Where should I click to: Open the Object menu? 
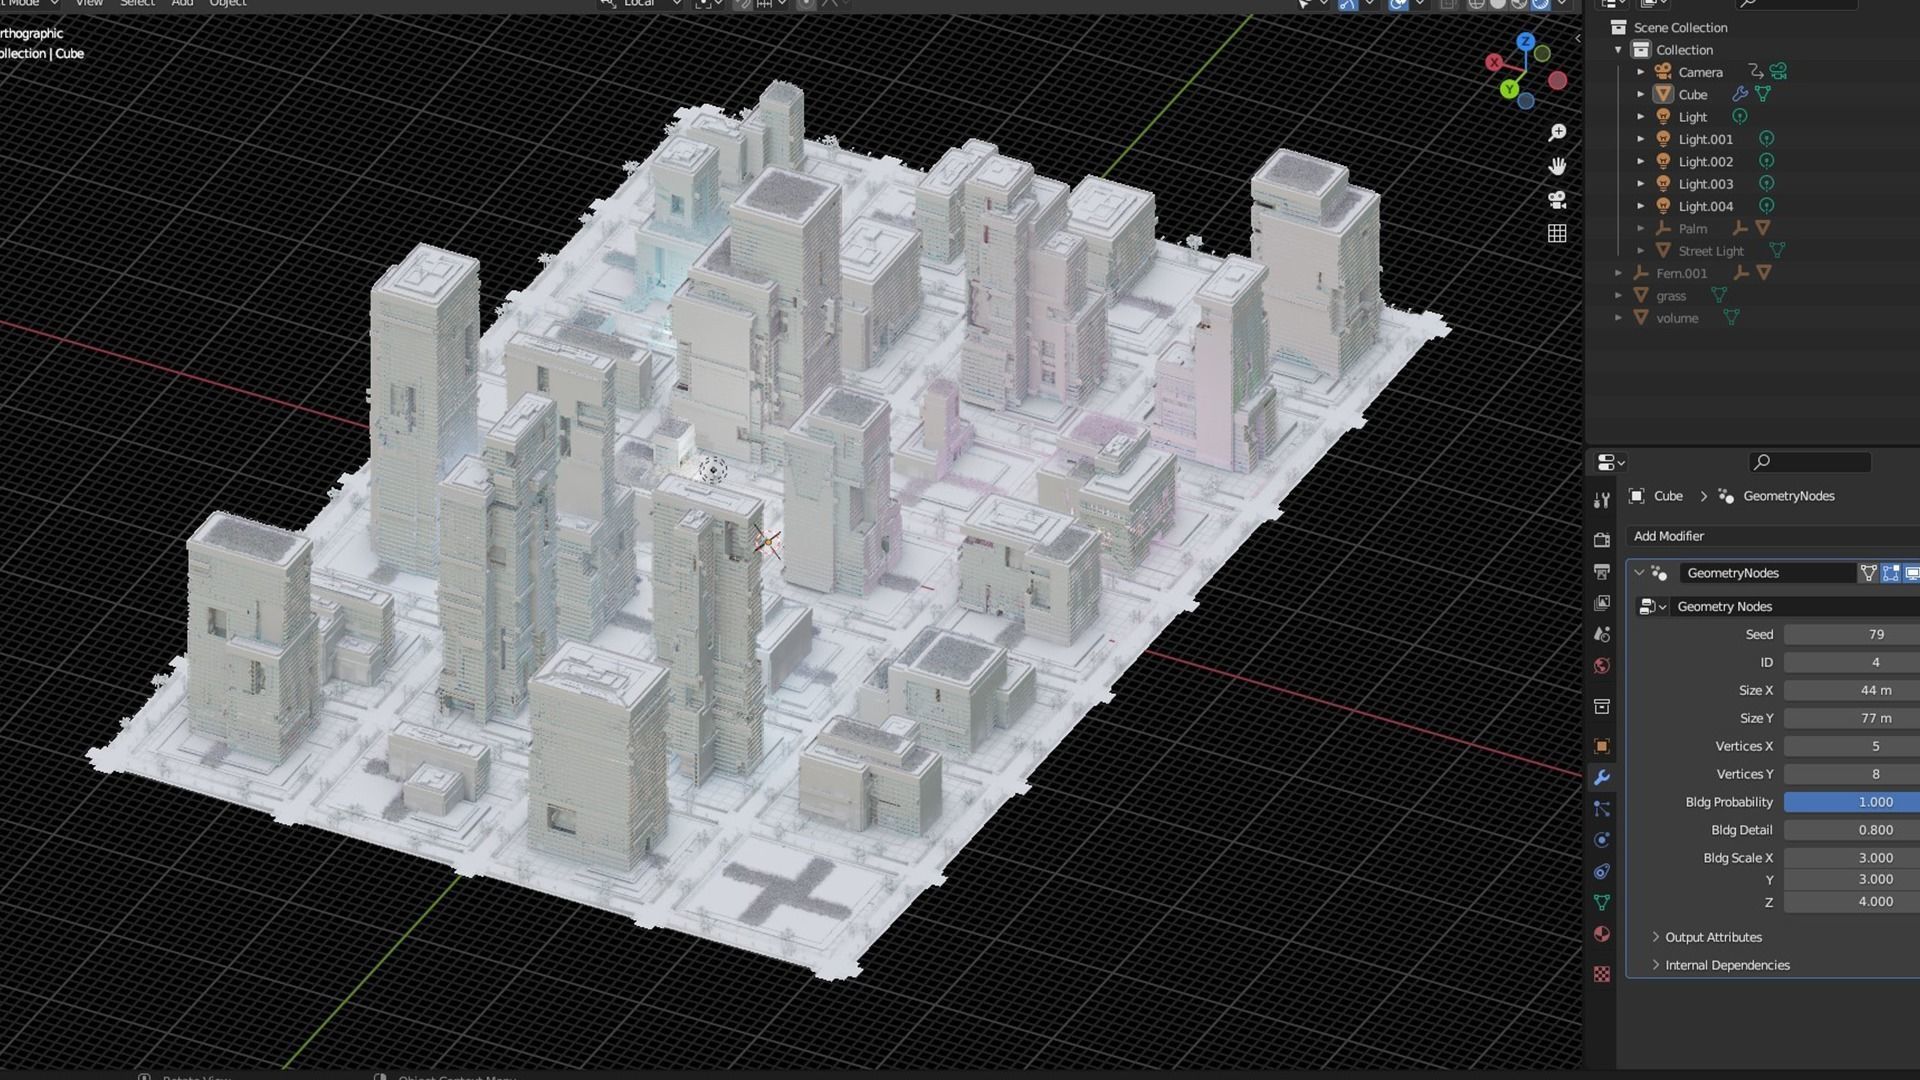227,3
